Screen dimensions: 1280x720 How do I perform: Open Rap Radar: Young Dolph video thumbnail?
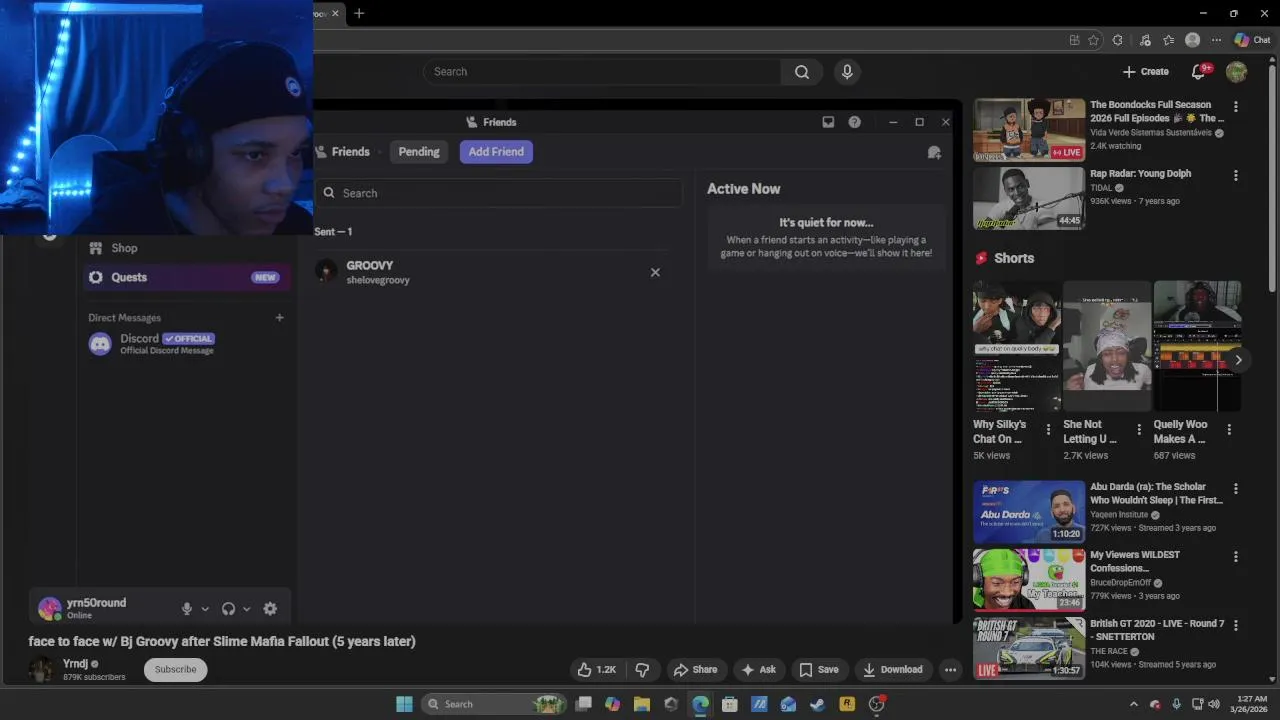[1029, 198]
